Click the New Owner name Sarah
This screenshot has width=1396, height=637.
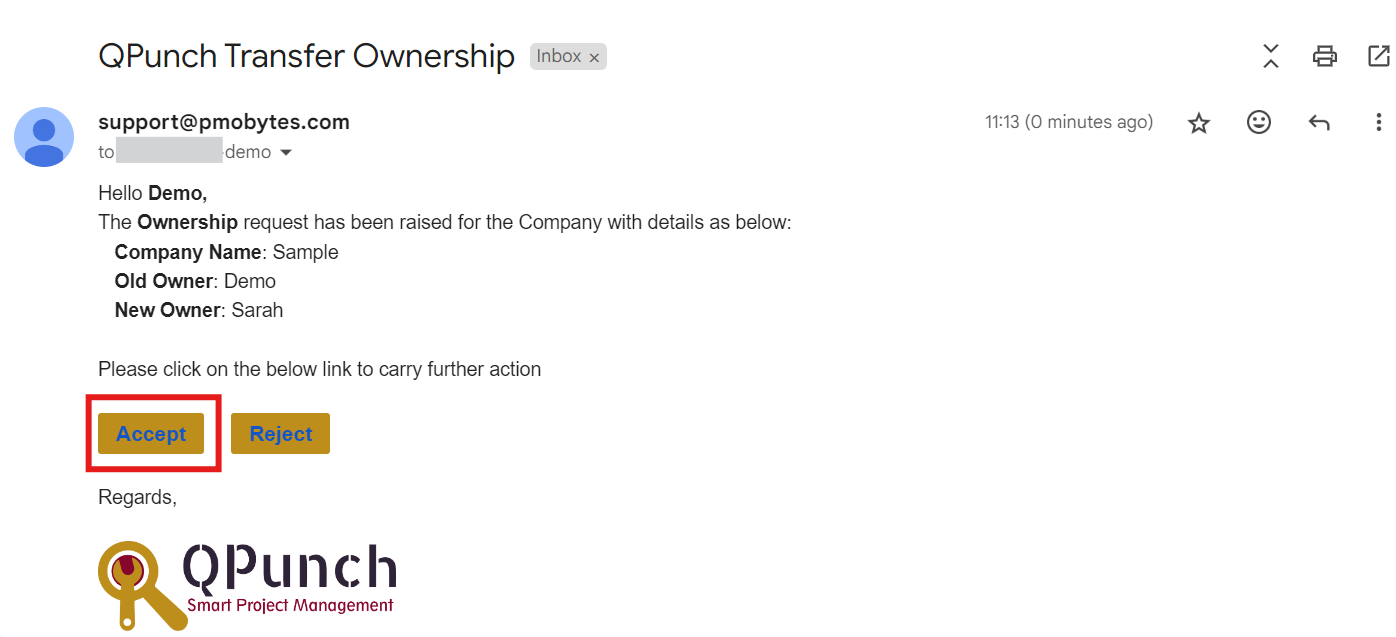[257, 310]
